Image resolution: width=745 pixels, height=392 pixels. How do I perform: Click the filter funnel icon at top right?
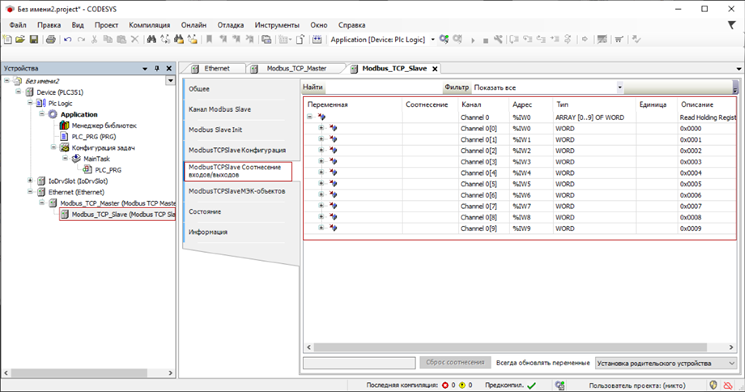[x=732, y=25]
